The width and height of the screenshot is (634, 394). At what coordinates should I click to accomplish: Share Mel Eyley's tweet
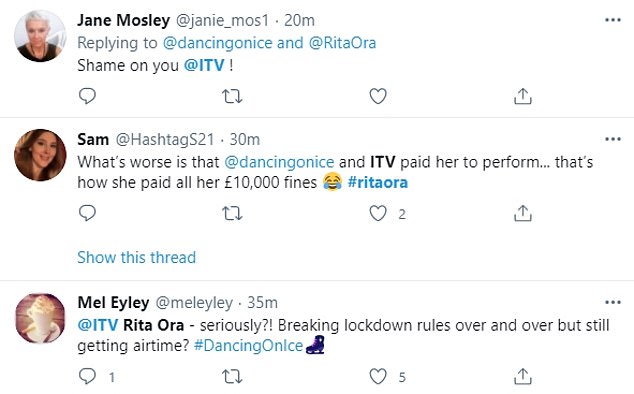[x=522, y=377]
